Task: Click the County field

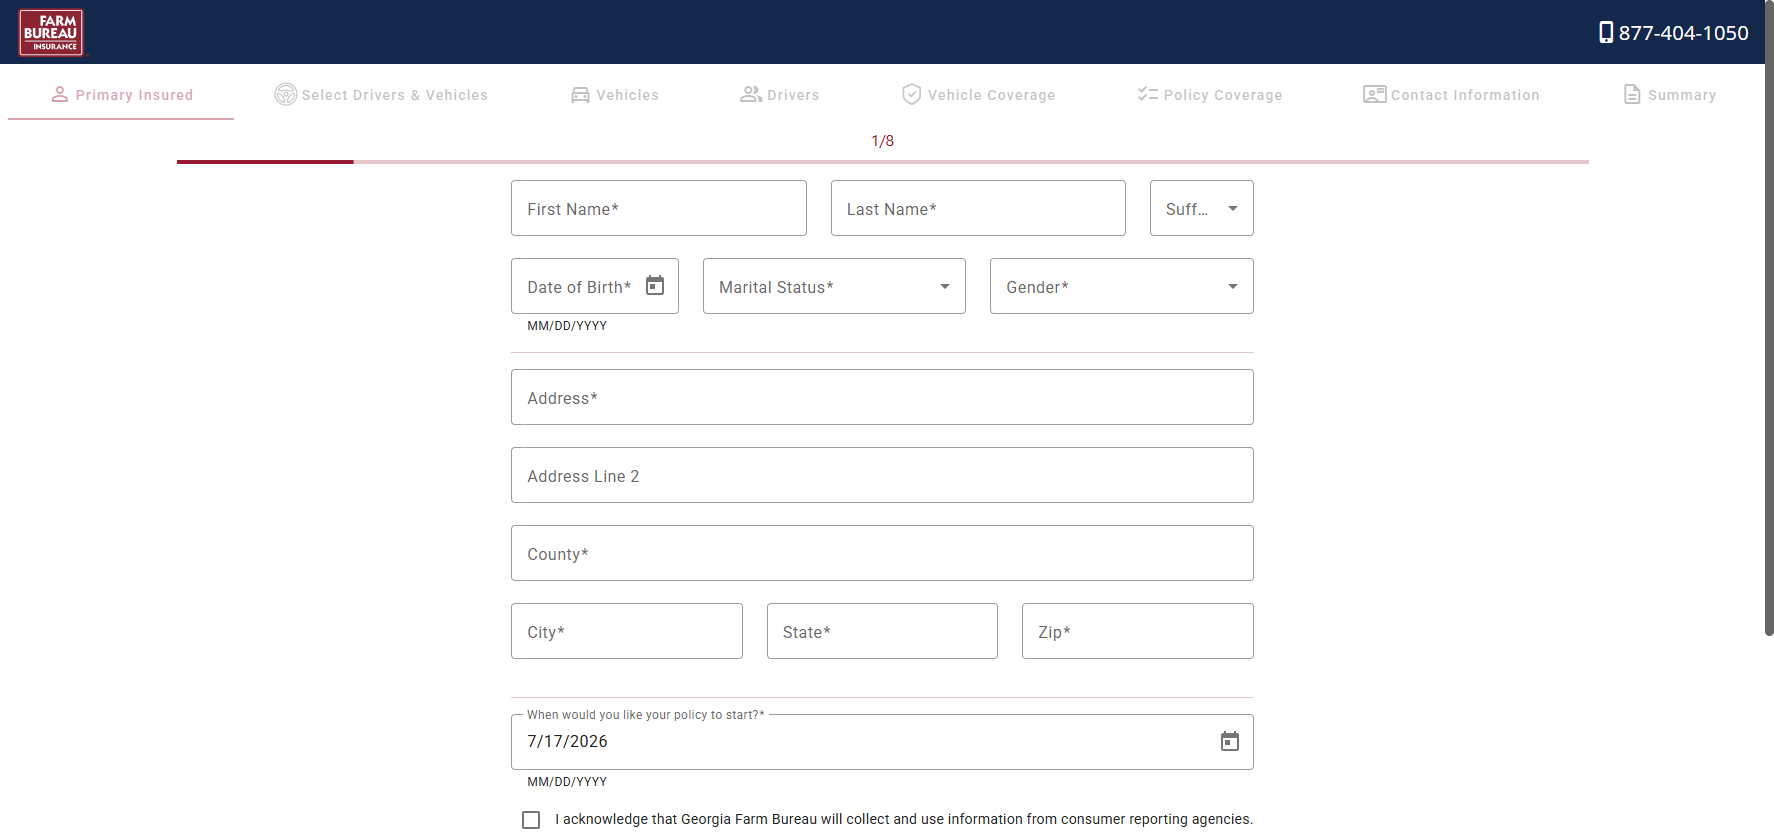Action: coord(882,553)
